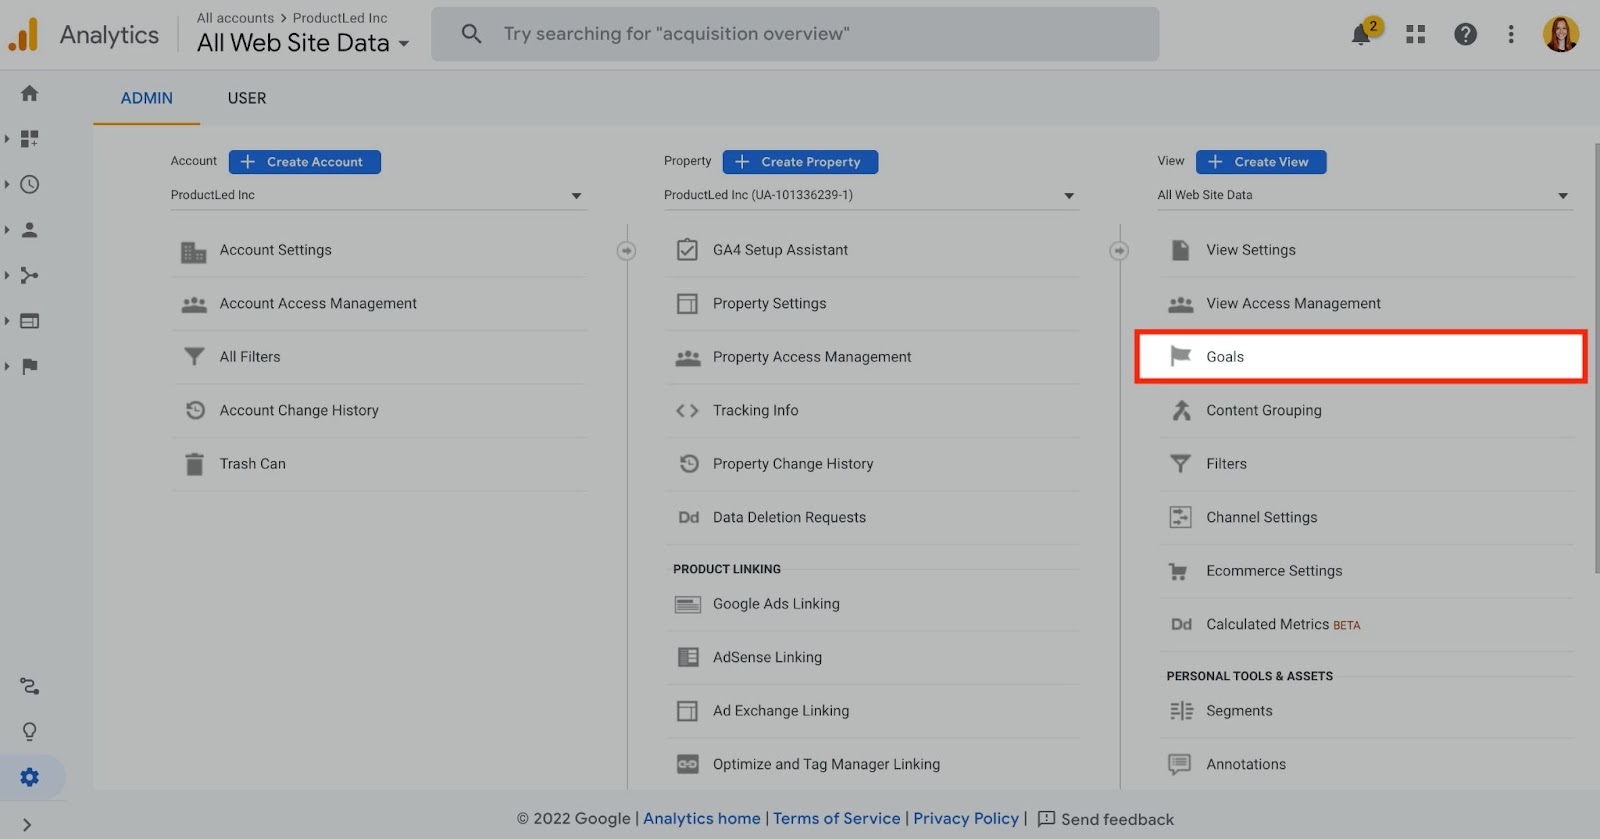Viewport: 1600px width, 839px height.
Task: Click the Create View button
Action: pyautogui.click(x=1261, y=162)
